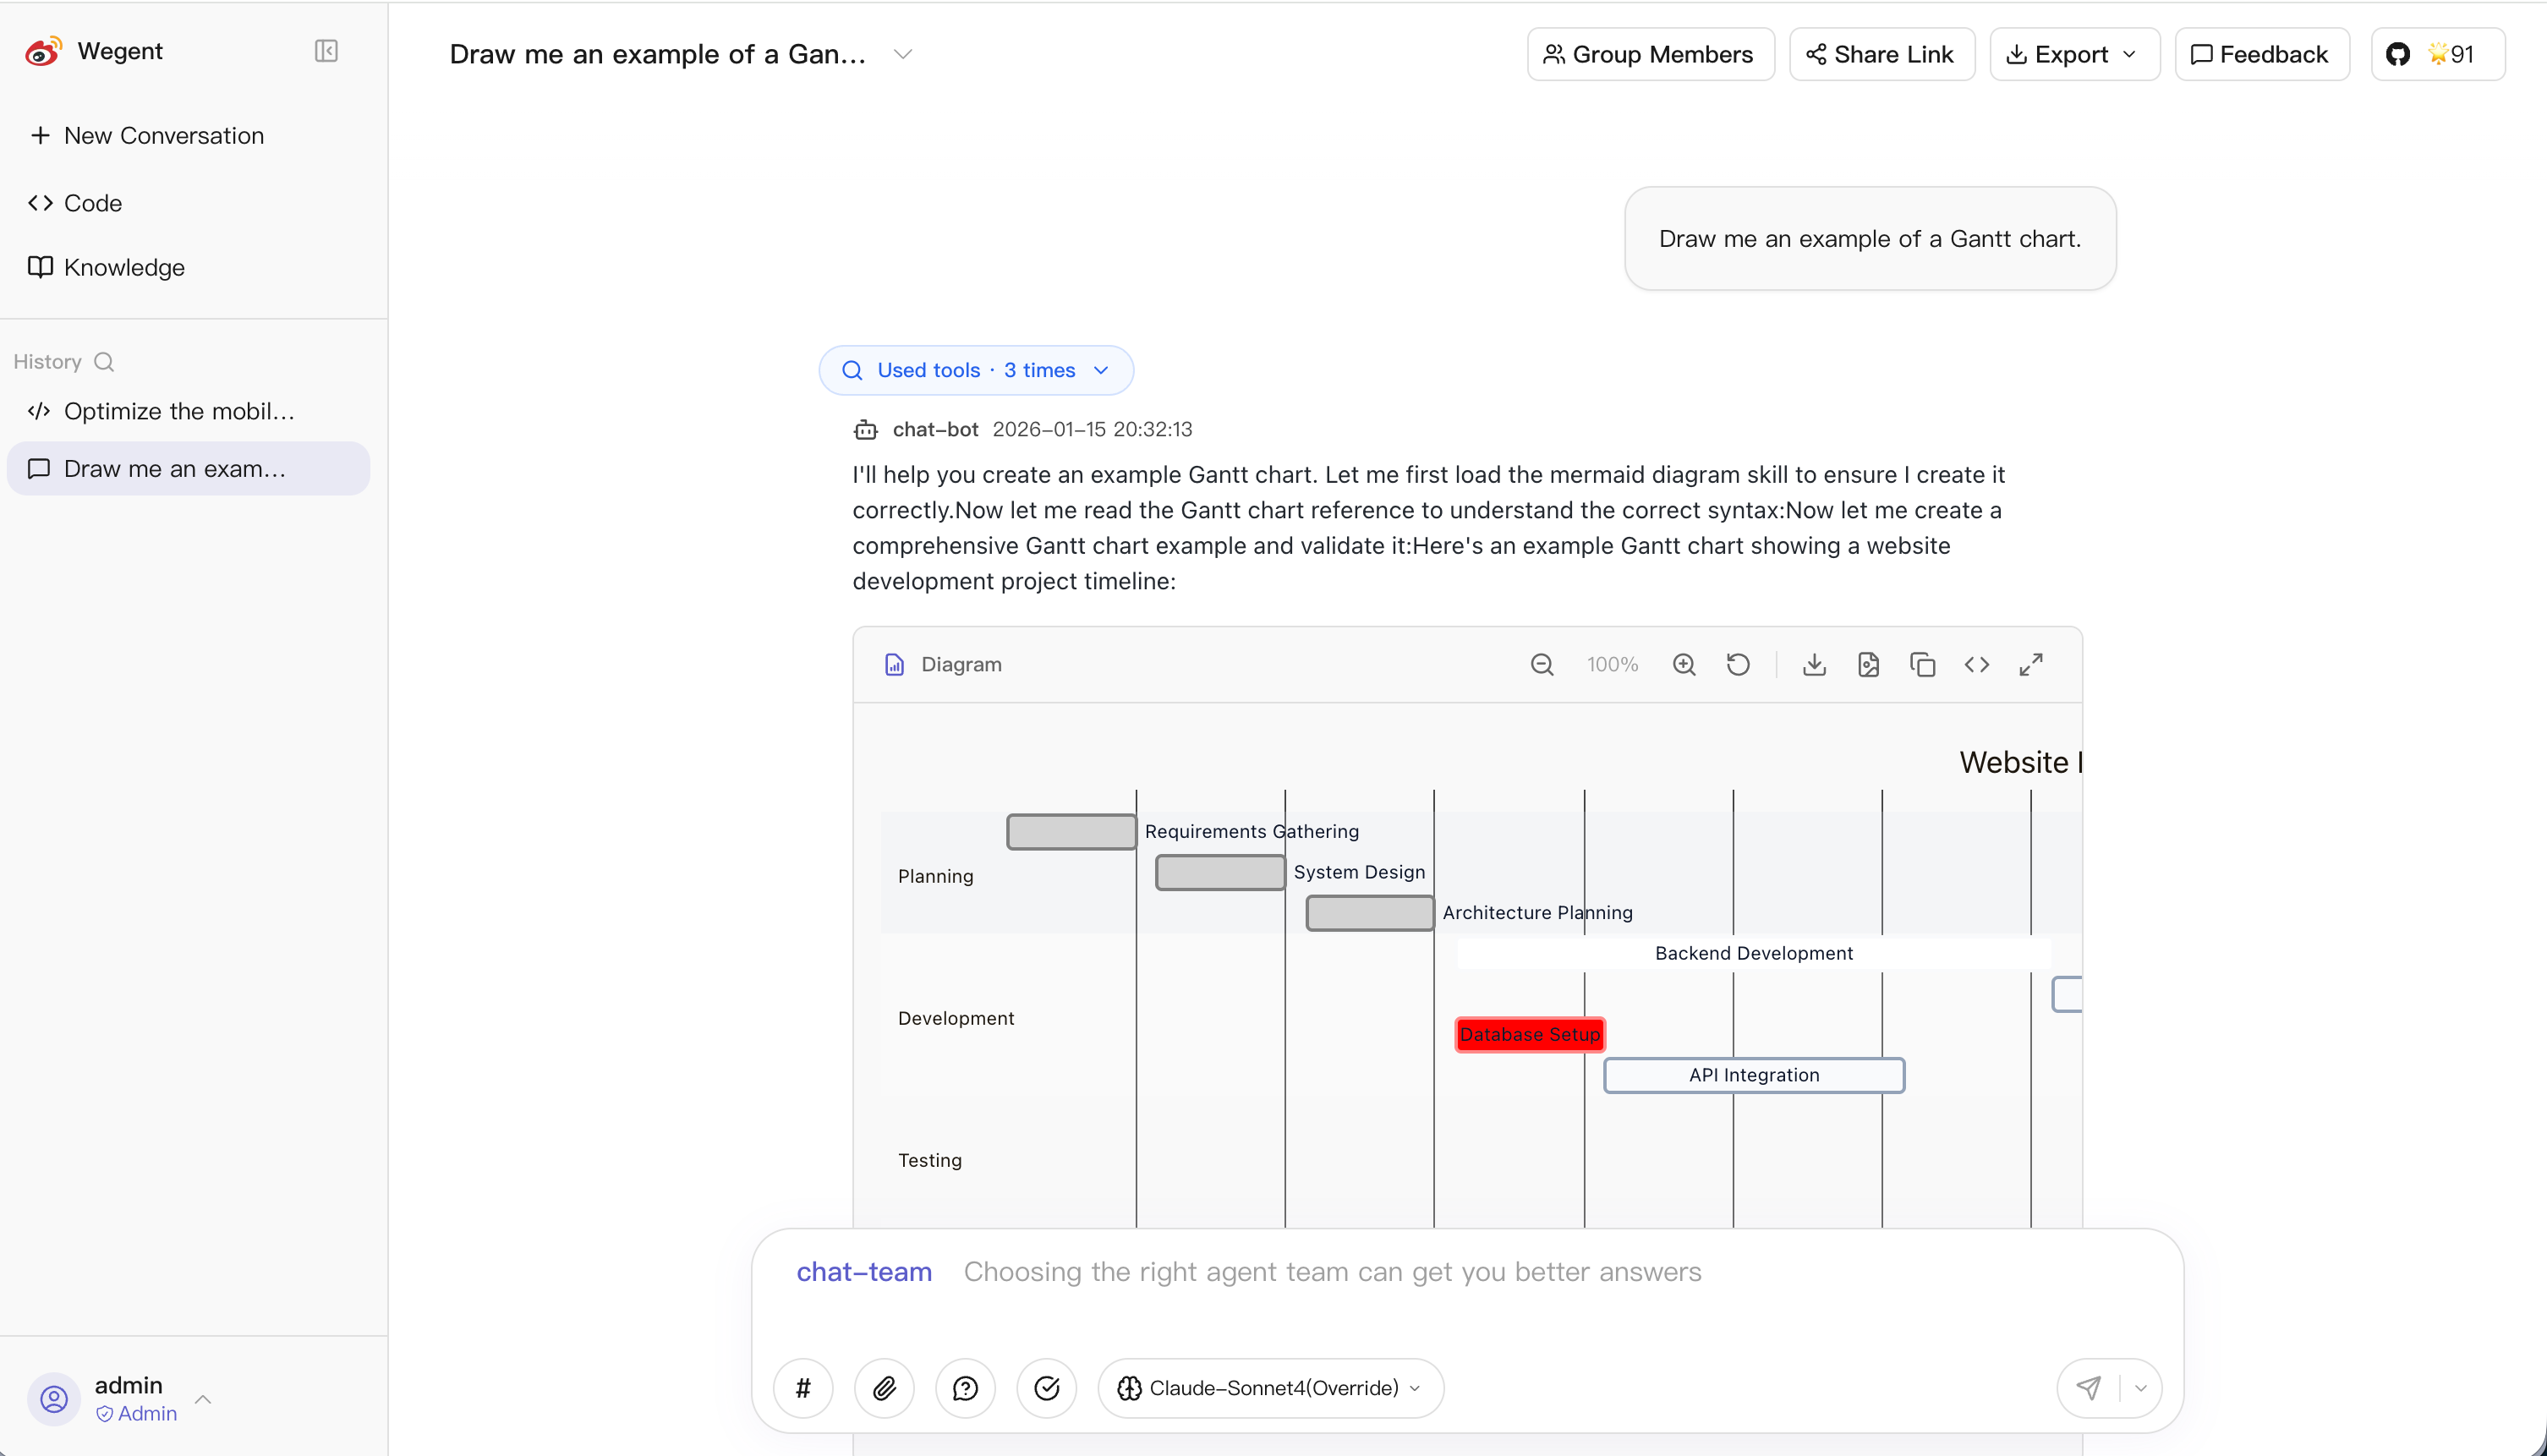This screenshot has width=2547, height=1456.
Task: Download the diagram
Action: pos(1814,665)
